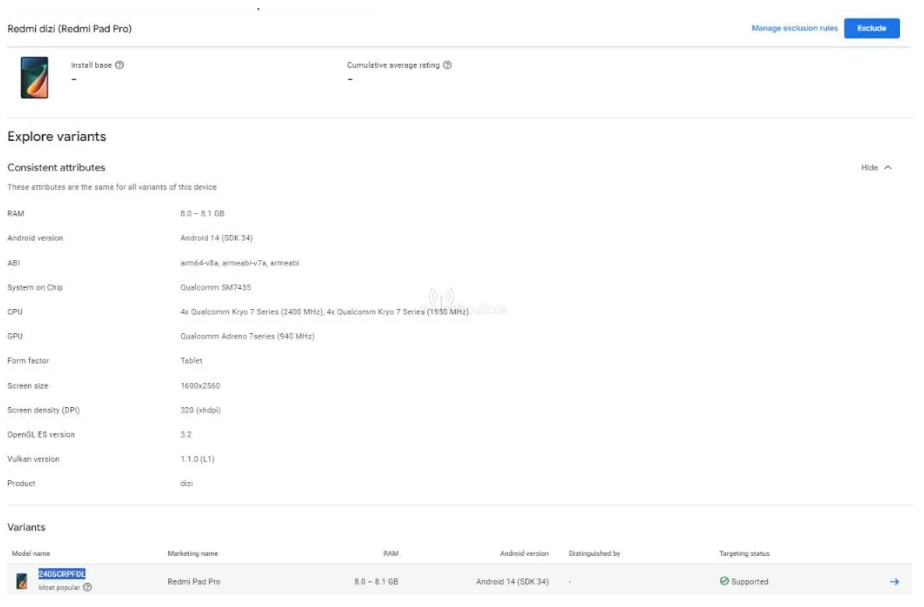
Task: Click the 320 (xhdpi) density value
Action: (x=200, y=410)
